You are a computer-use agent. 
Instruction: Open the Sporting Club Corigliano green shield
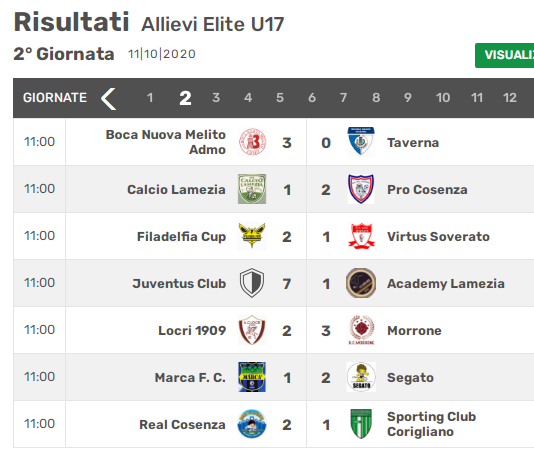pos(361,424)
